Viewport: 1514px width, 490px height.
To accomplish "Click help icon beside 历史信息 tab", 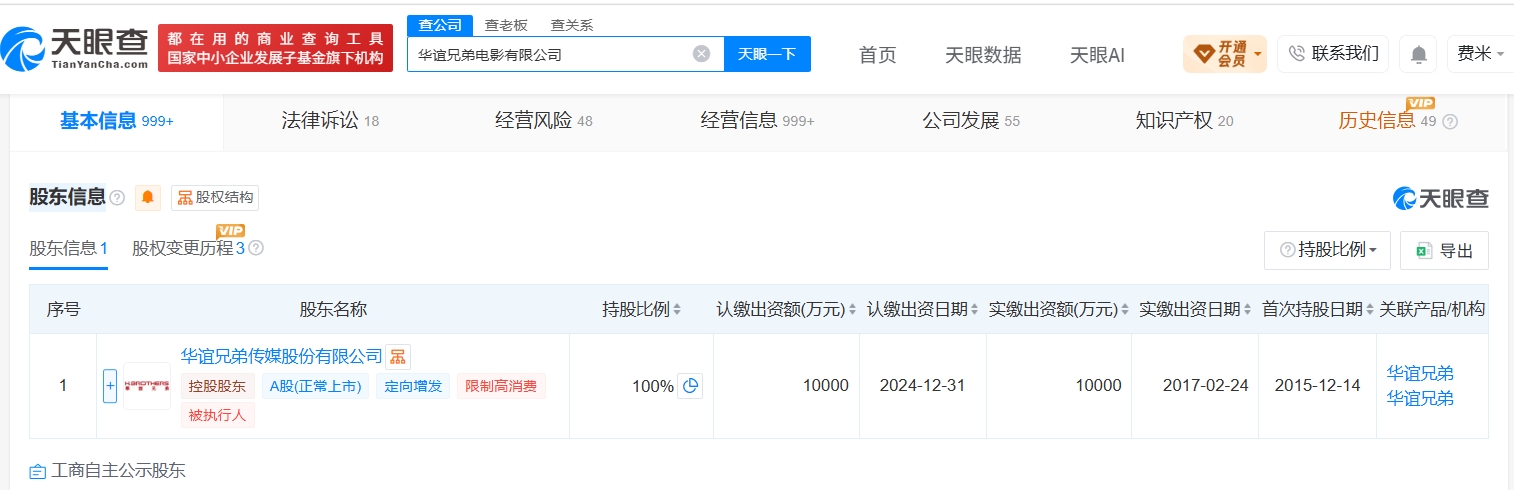I will [1450, 122].
